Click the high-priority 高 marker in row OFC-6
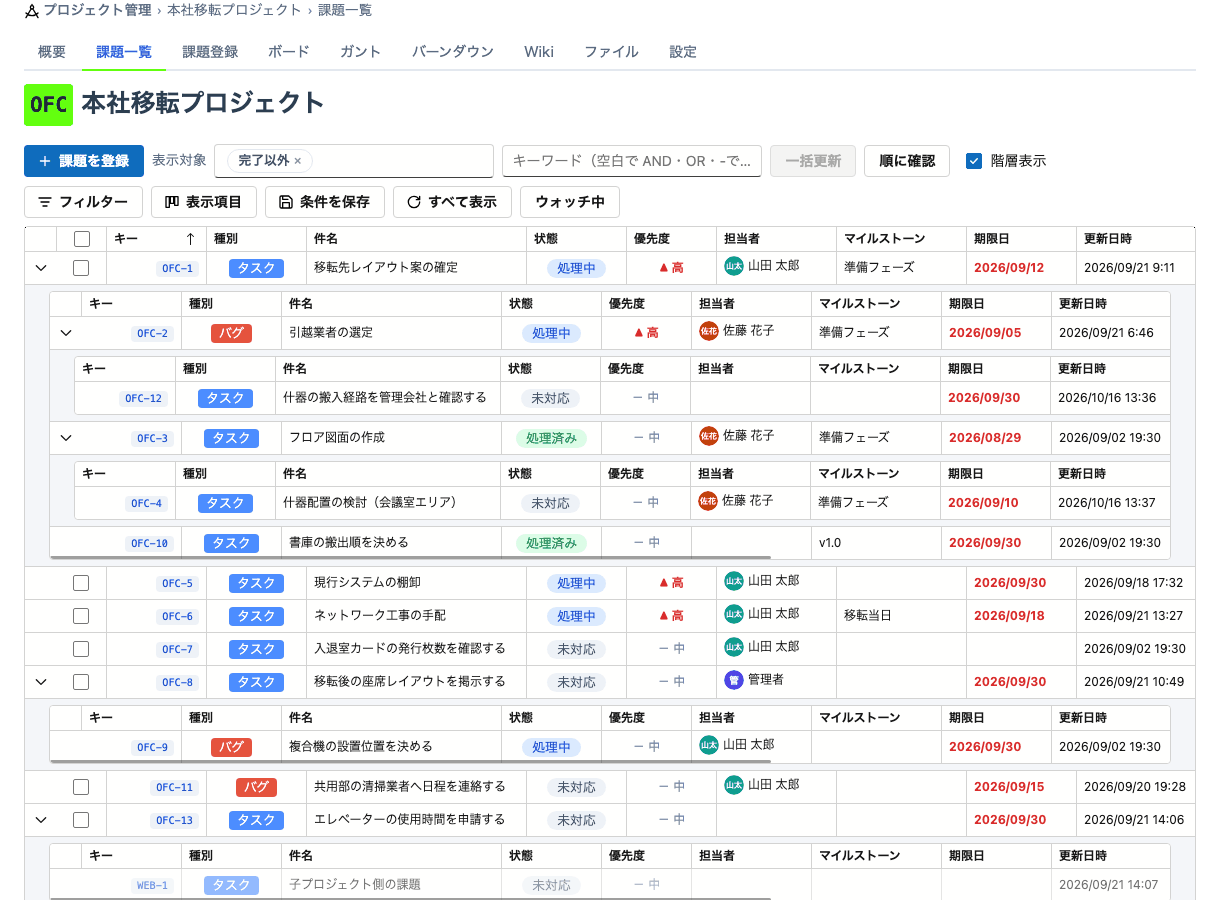The height and width of the screenshot is (900, 1220). (671, 616)
